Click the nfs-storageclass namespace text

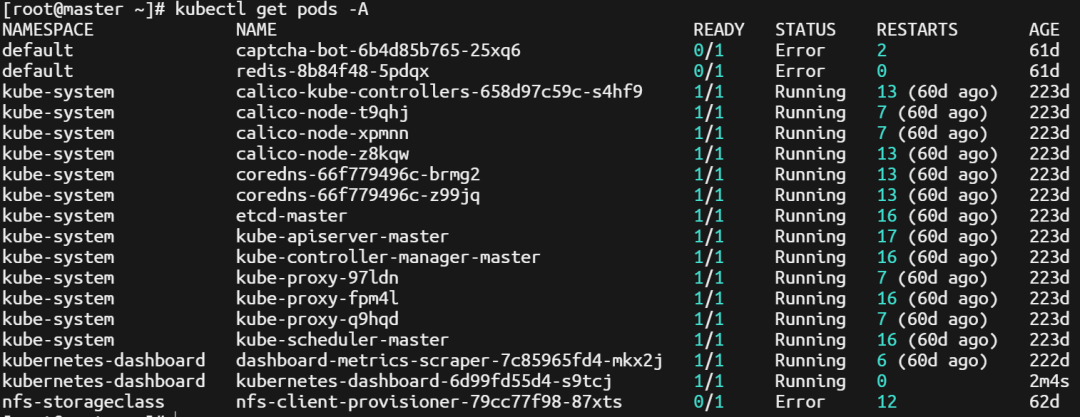(83, 402)
